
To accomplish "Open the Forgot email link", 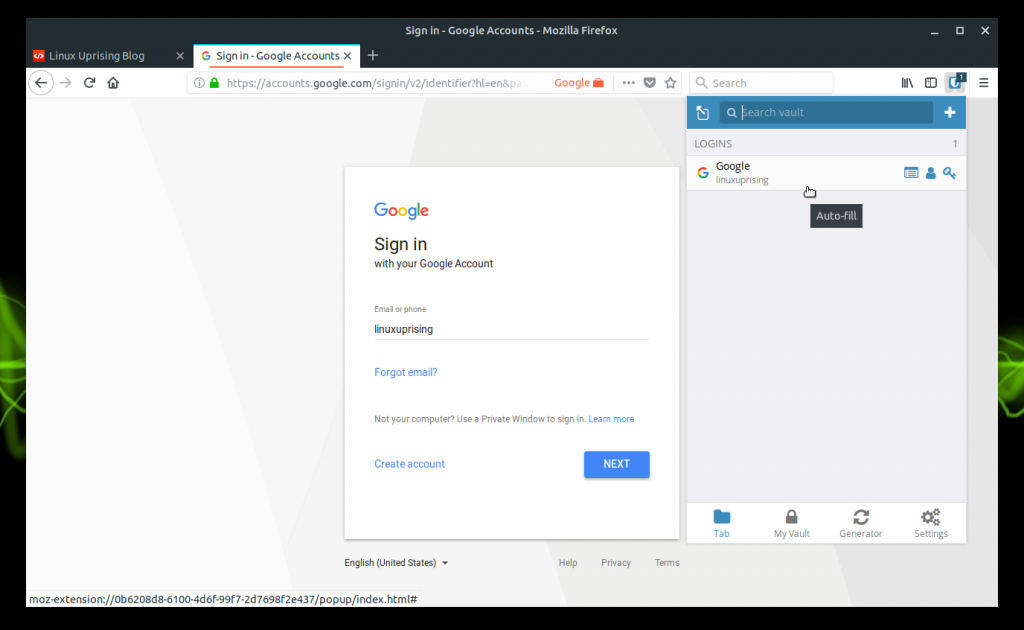I will 406,372.
